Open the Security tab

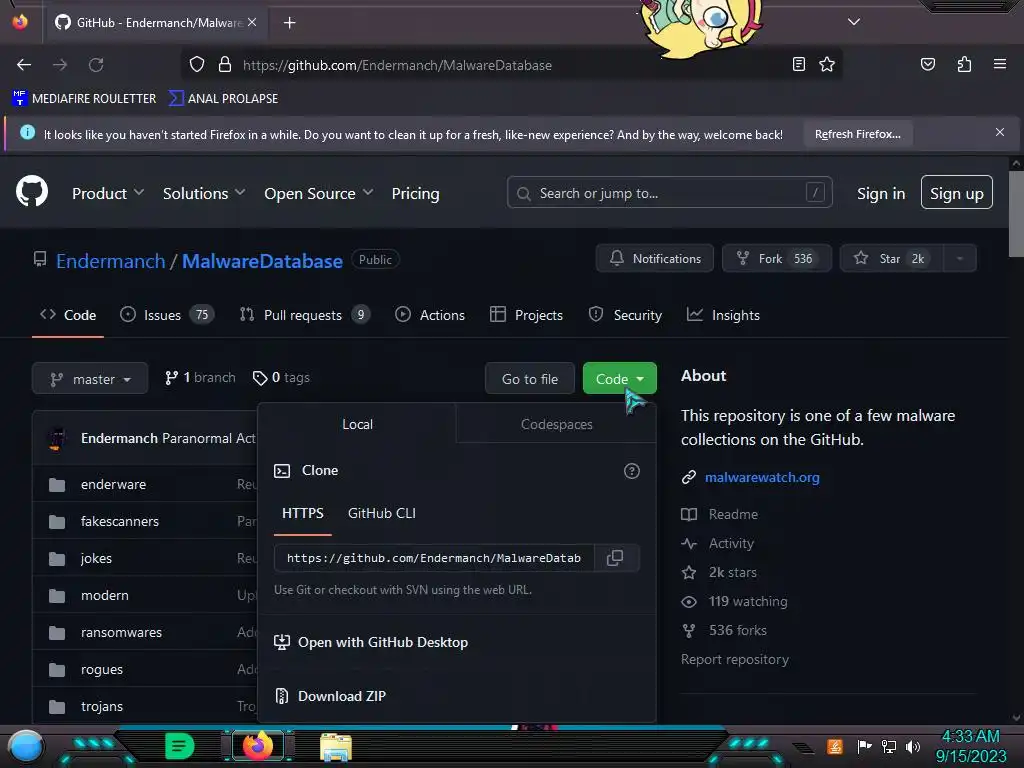(625, 315)
